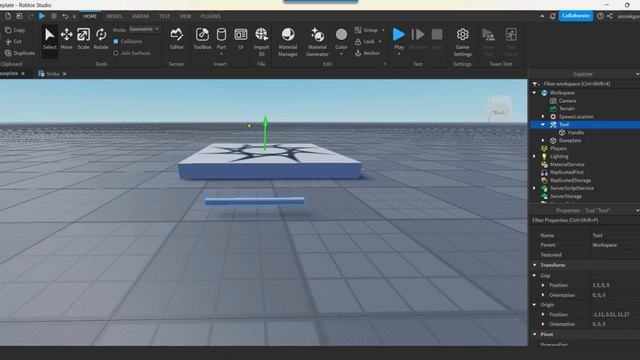Open the Toolbox panel
The image size is (640, 360).
[202, 39]
